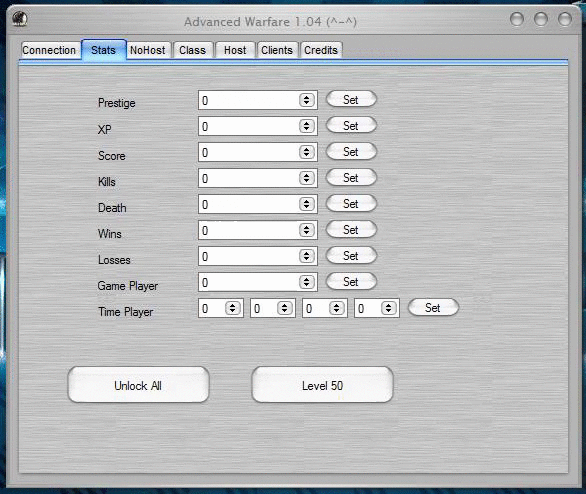Viewport: 586px width, 494px height.
Task: Adjust the fourth Time Player spinner
Action: tap(388, 308)
